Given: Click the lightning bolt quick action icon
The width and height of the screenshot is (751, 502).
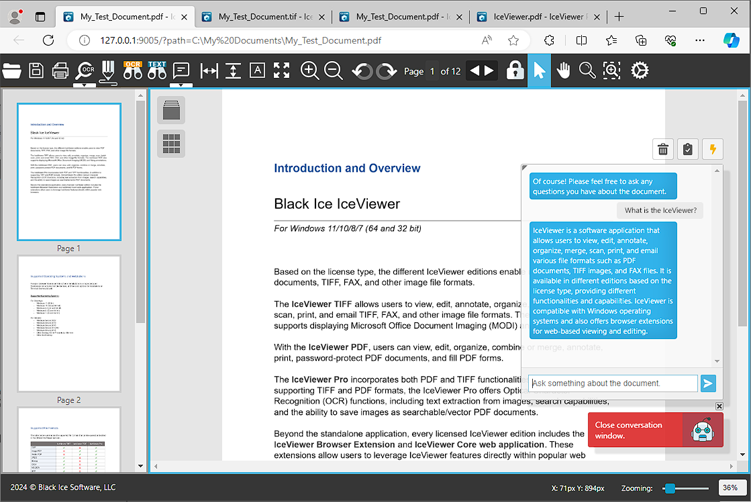Looking at the screenshot, I should coord(712,150).
